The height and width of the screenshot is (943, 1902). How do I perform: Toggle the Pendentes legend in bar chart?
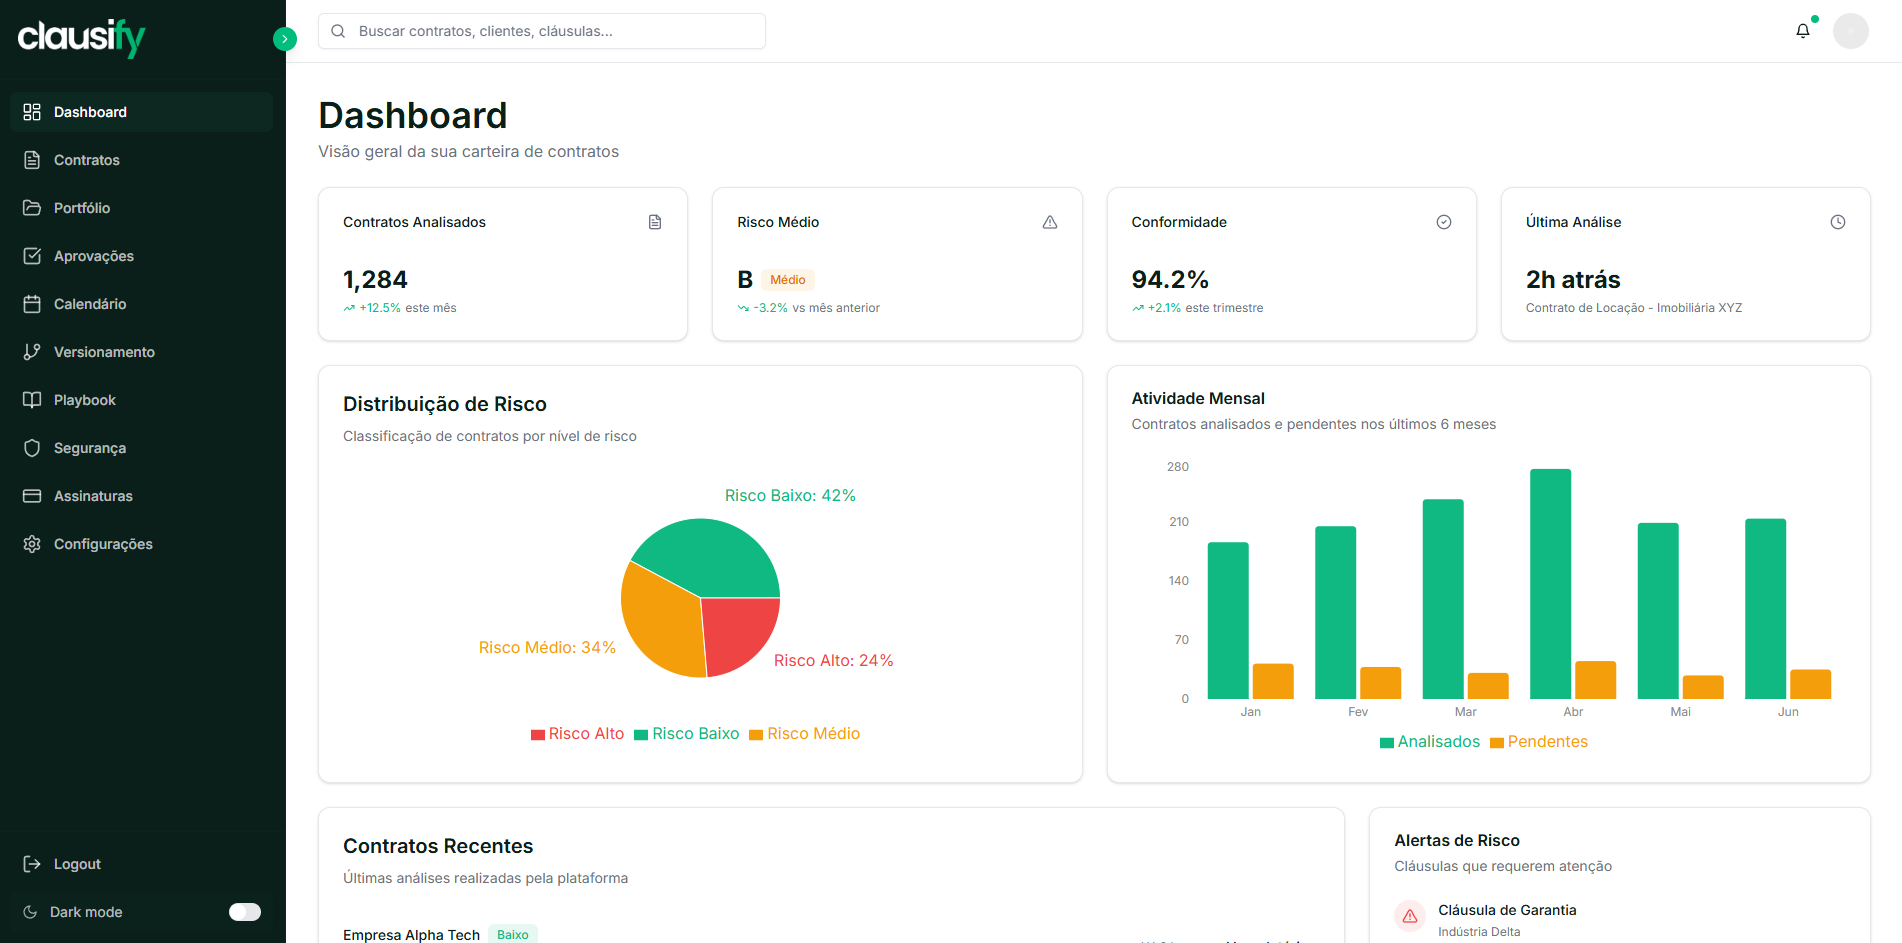tap(1539, 741)
